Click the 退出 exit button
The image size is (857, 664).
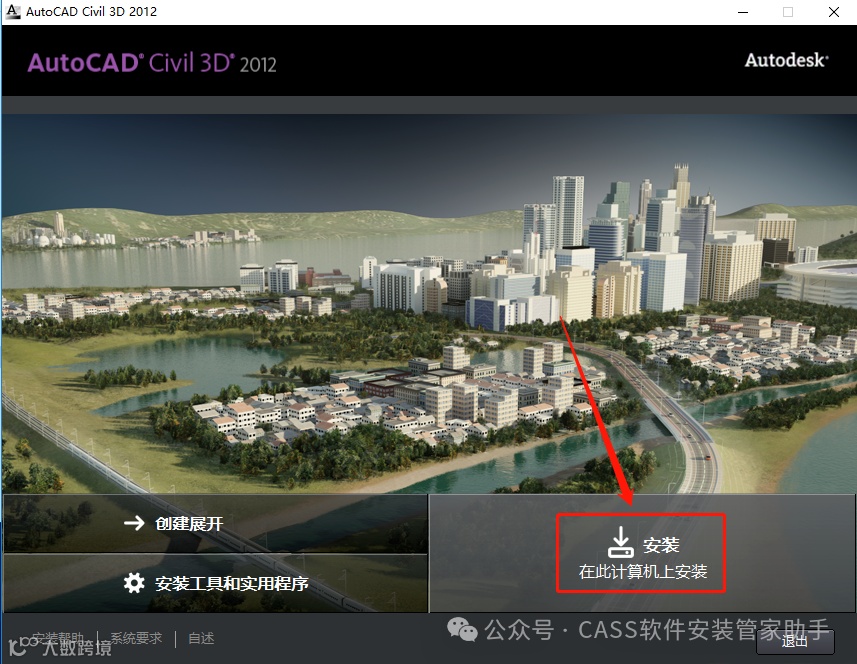coord(795,641)
